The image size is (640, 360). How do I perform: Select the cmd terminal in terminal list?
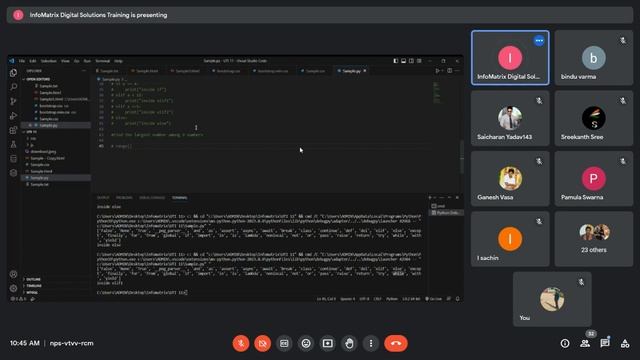click(445, 206)
